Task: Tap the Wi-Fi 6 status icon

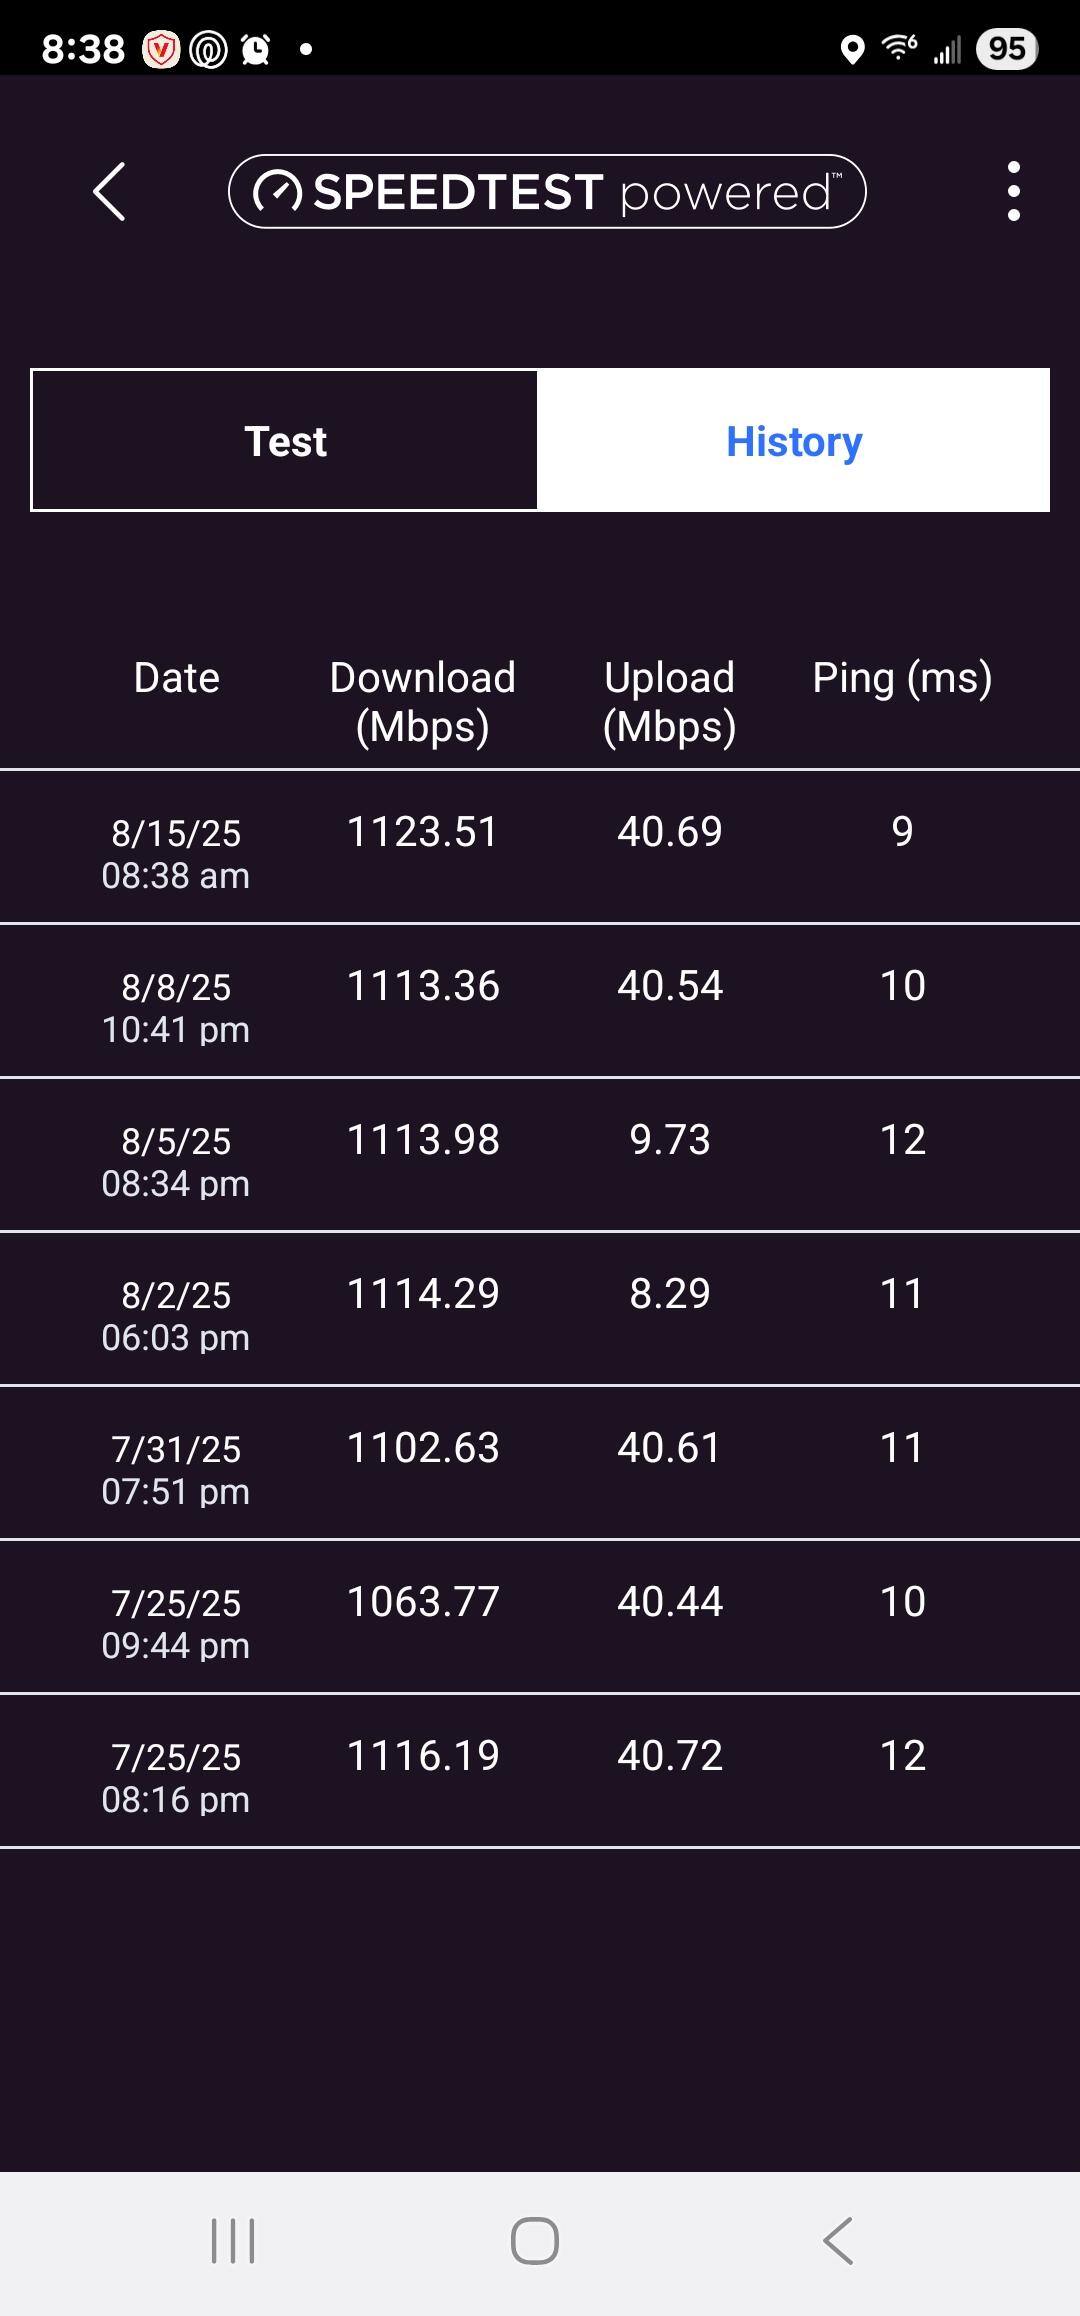Action: pyautogui.click(x=899, y=47)
